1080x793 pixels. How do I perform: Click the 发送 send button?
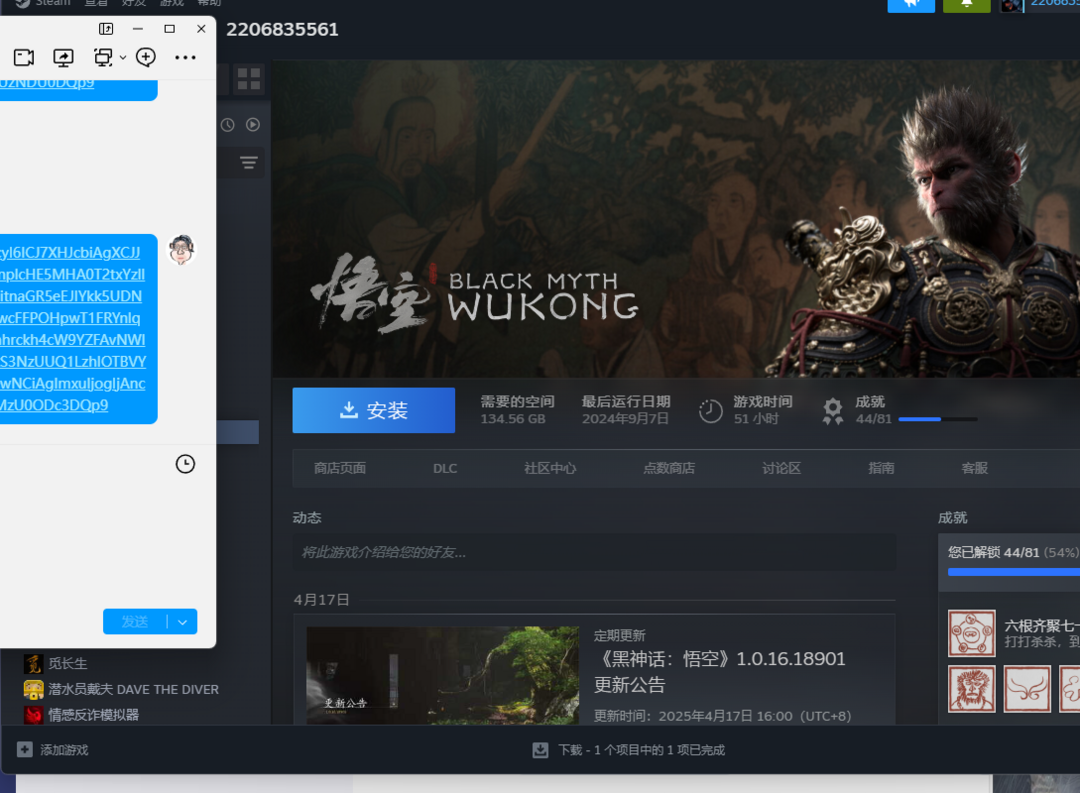coord(135,621)
